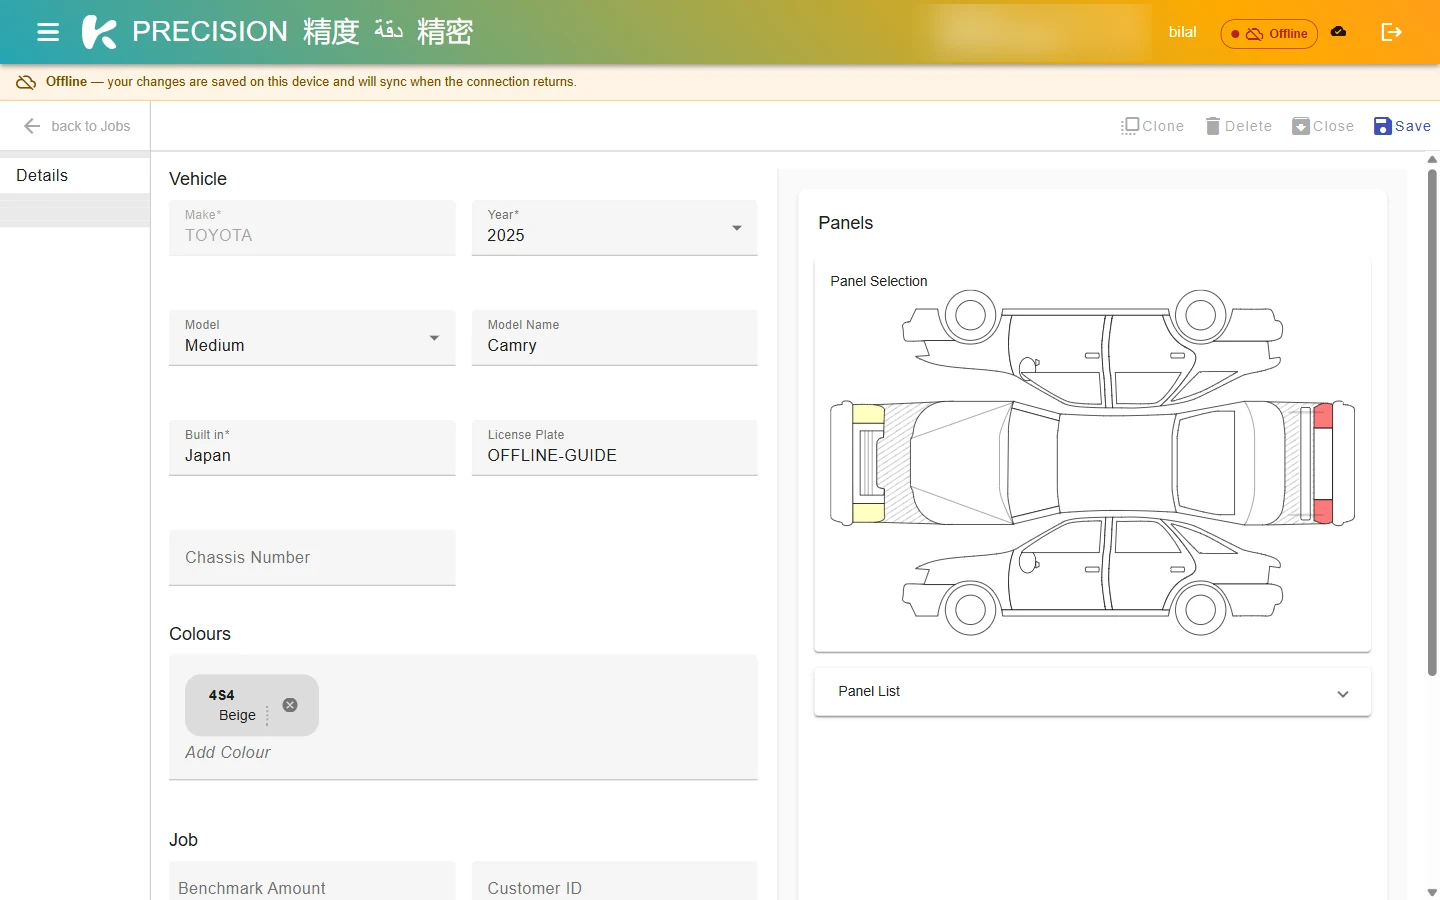The image size is (1440, 900).
Task: Save the job
Action: coord(1402,126)
